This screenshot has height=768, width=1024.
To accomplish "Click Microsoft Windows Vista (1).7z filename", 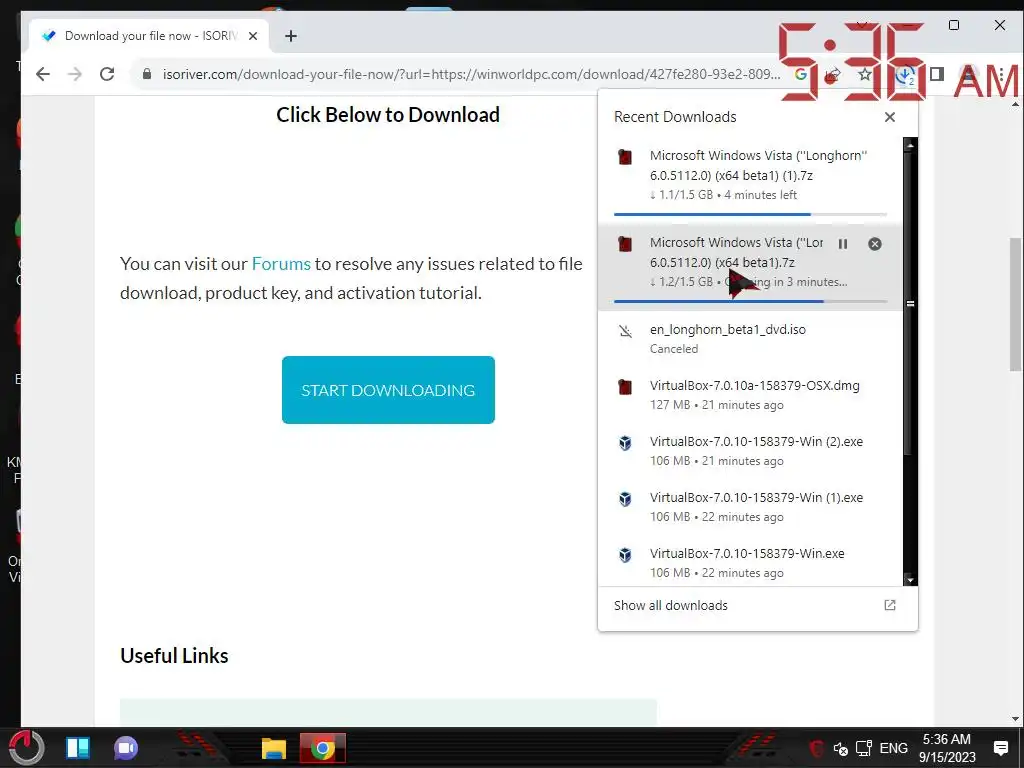I will [x=758, y=165].
